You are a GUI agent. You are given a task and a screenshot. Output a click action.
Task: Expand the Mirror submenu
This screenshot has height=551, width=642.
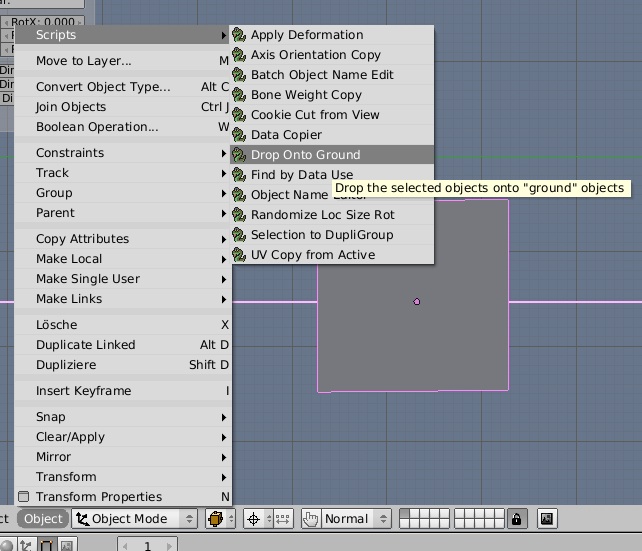[x=123, y=457]
